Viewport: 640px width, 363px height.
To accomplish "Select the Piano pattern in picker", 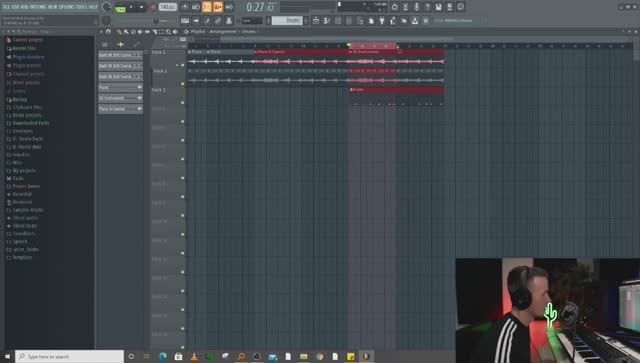I will 120,87.
